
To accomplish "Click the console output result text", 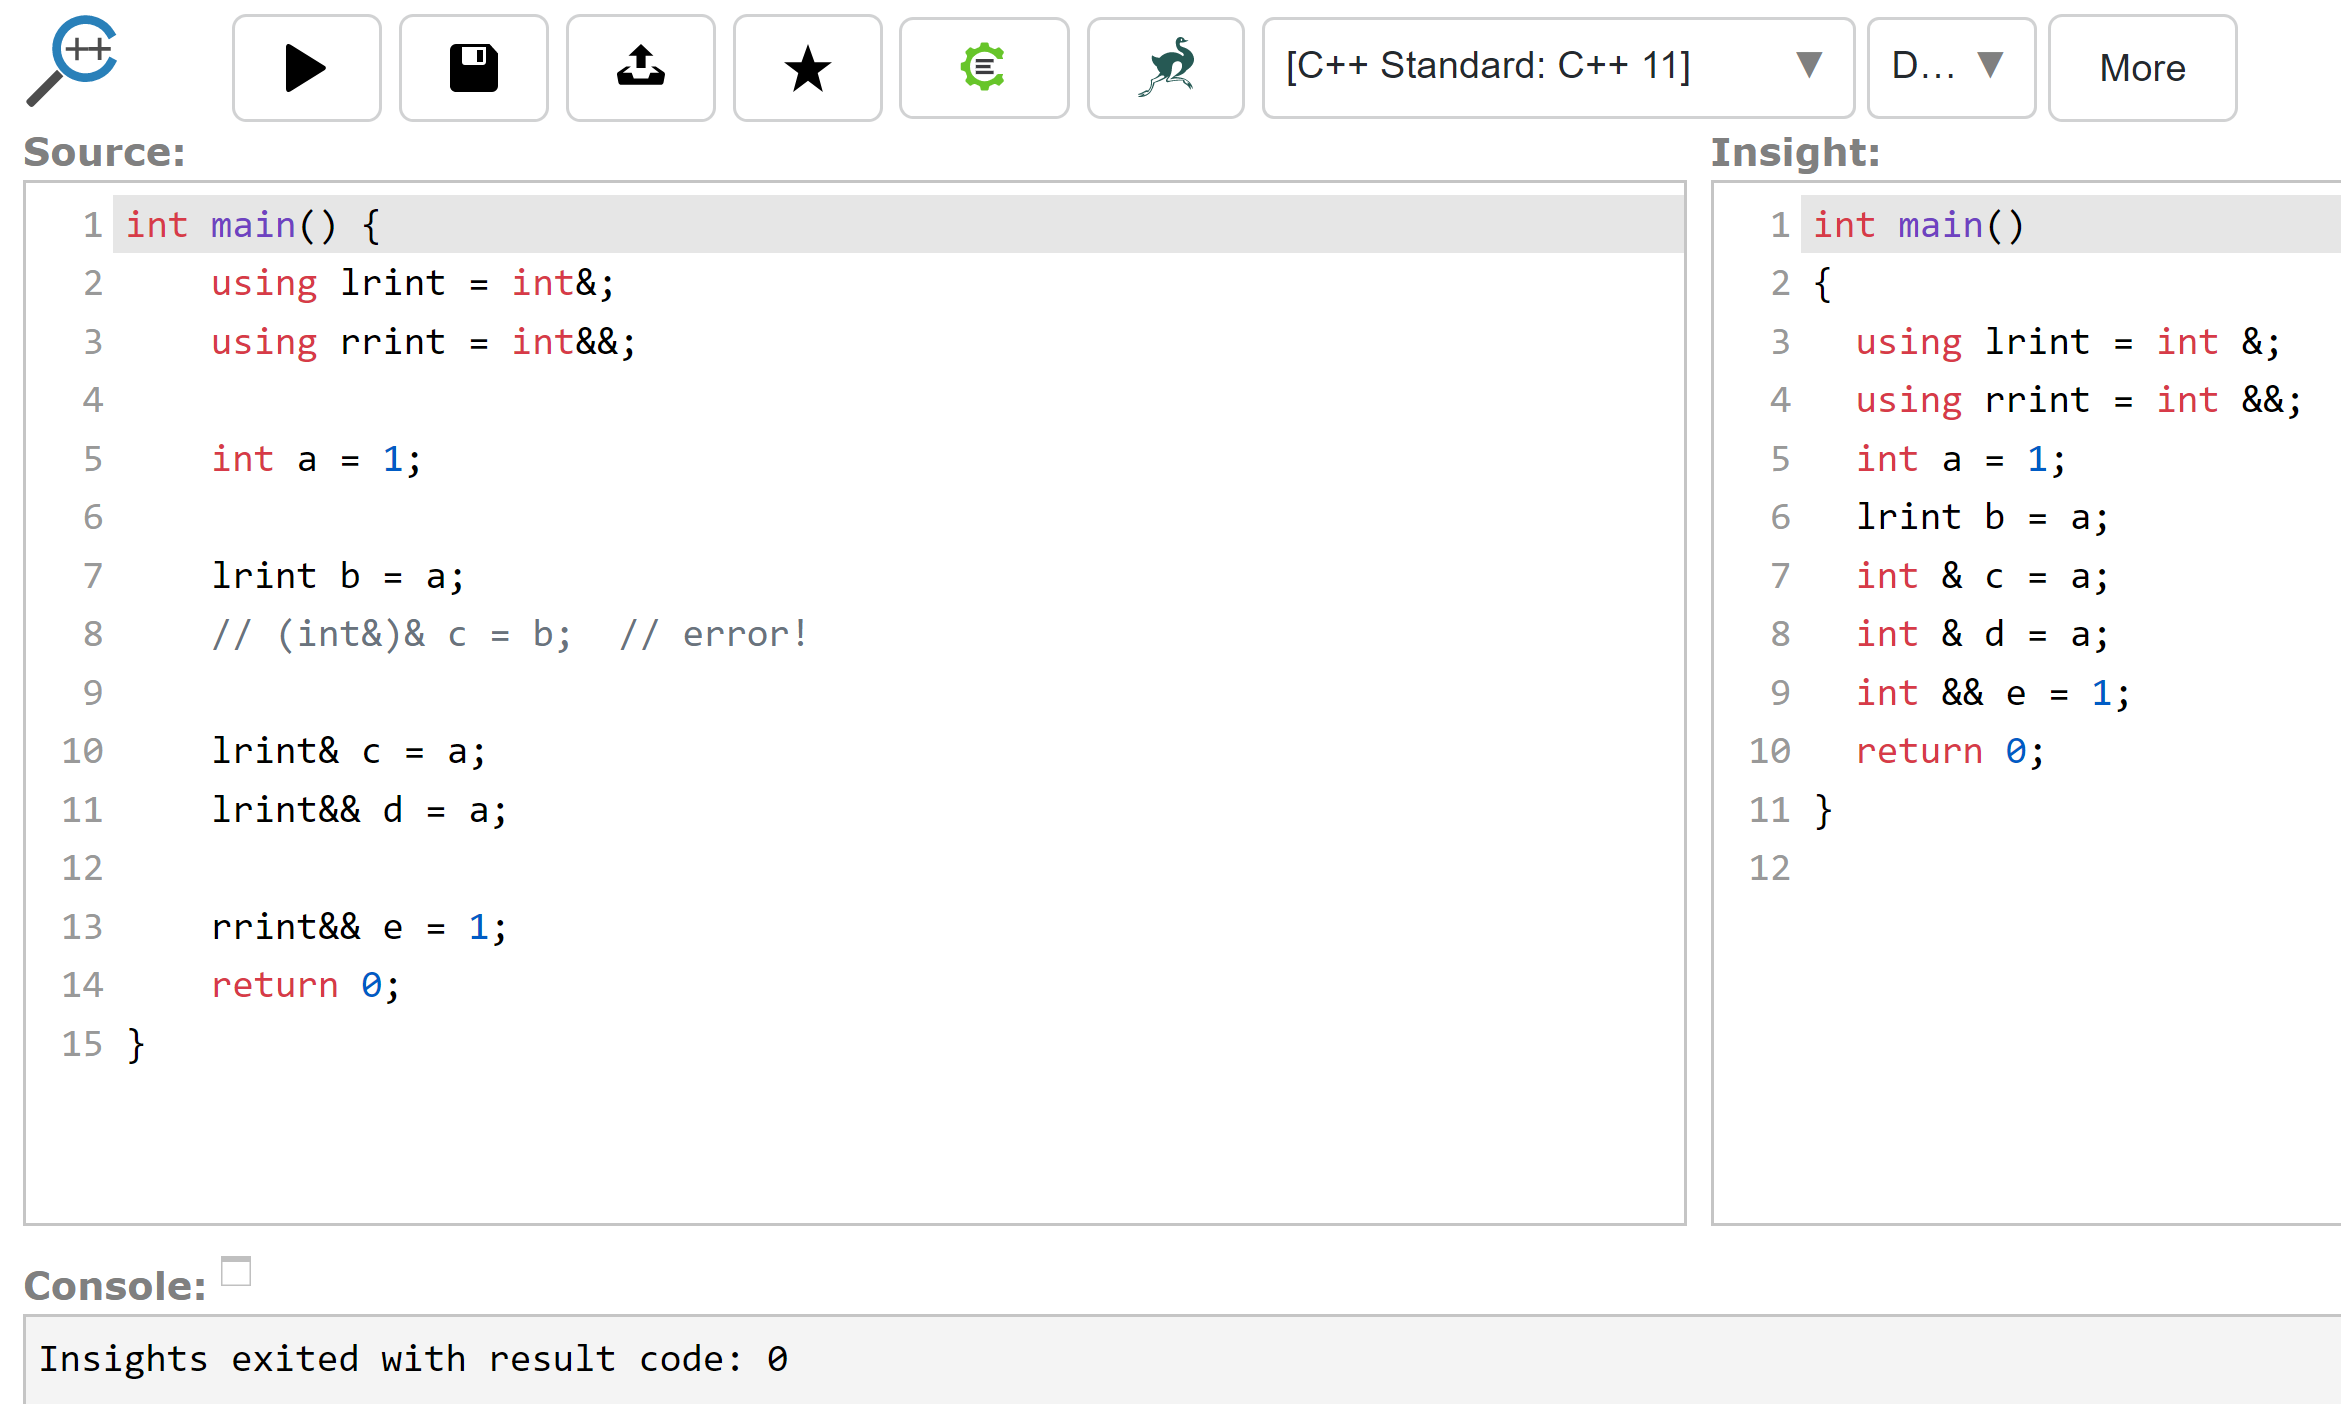I will (x=413, y=1359).
